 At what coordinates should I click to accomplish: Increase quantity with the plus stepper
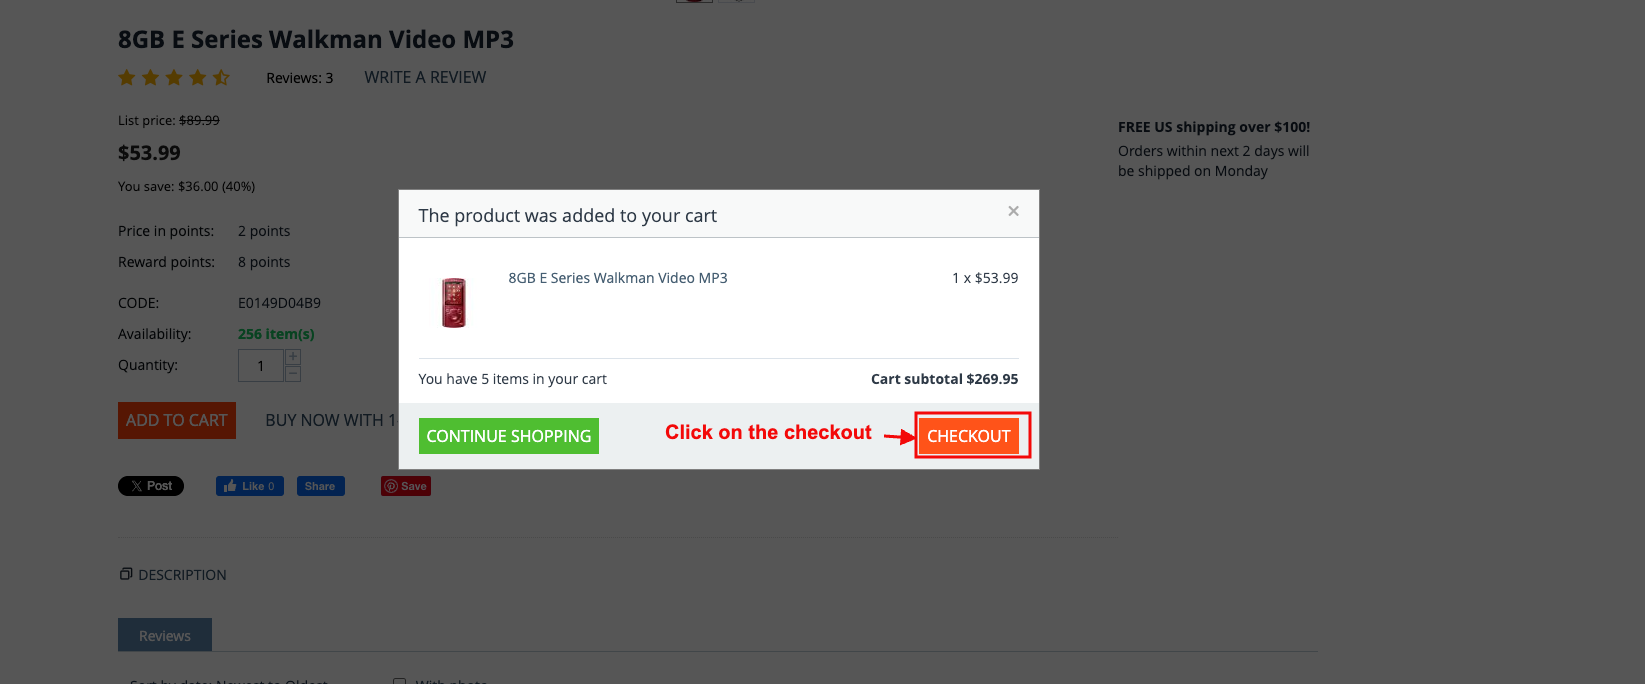click(x=293, y=357)
